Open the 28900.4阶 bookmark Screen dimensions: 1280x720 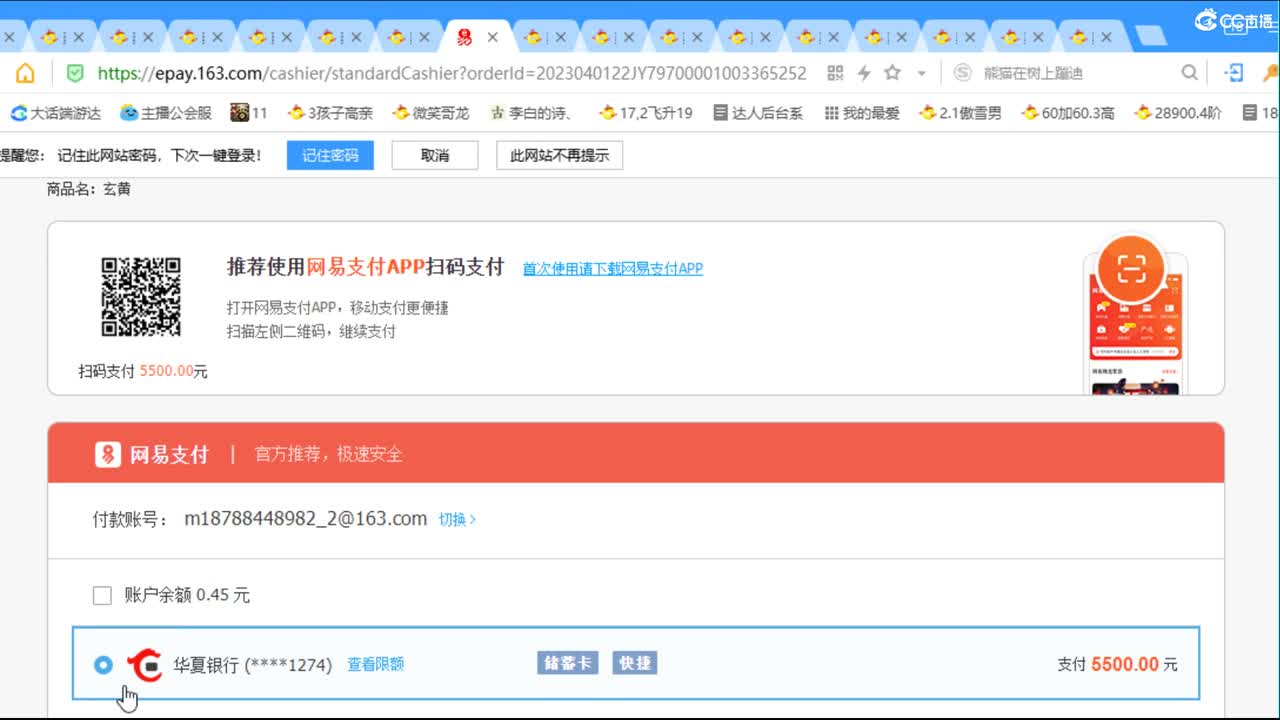coord(1178,113)
